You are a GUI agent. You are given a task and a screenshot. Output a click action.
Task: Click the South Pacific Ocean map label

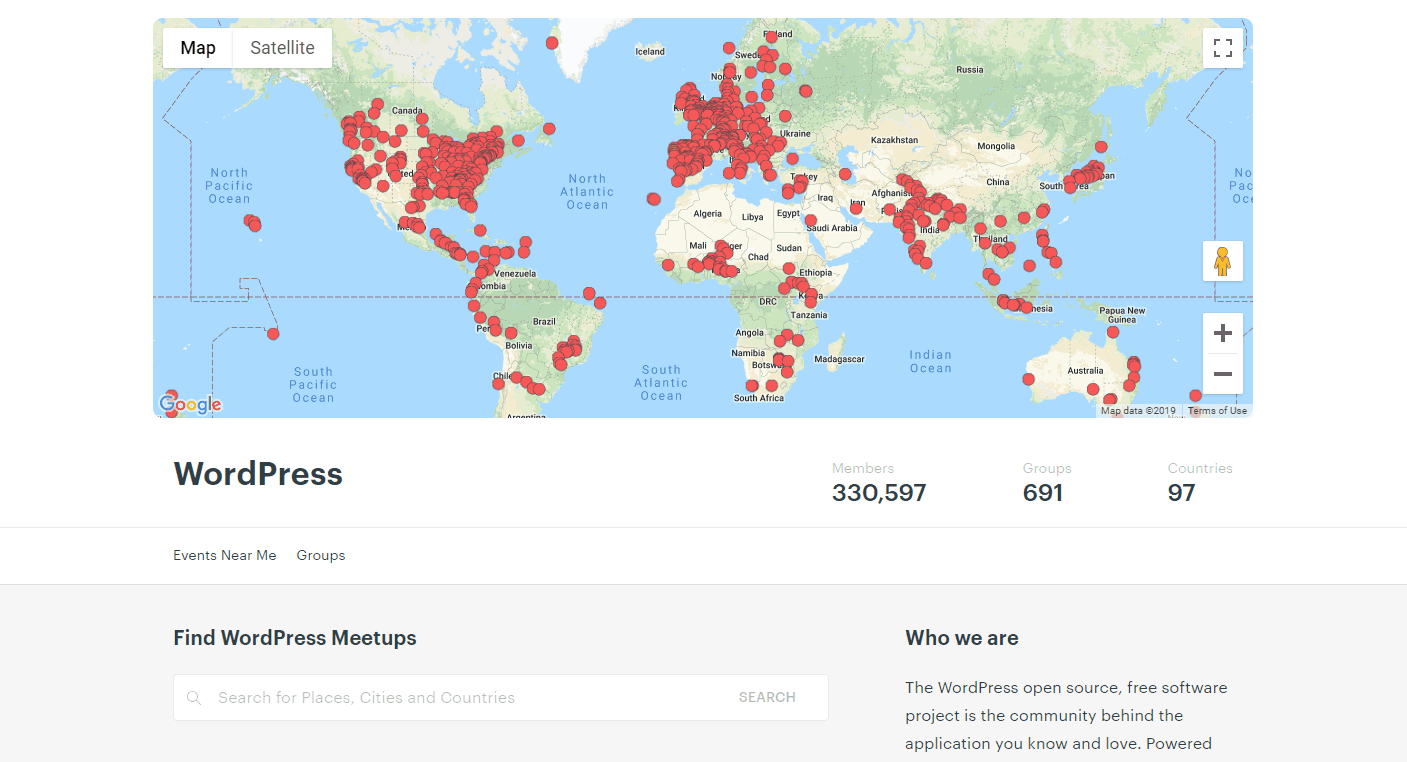(x=313, y=385)
